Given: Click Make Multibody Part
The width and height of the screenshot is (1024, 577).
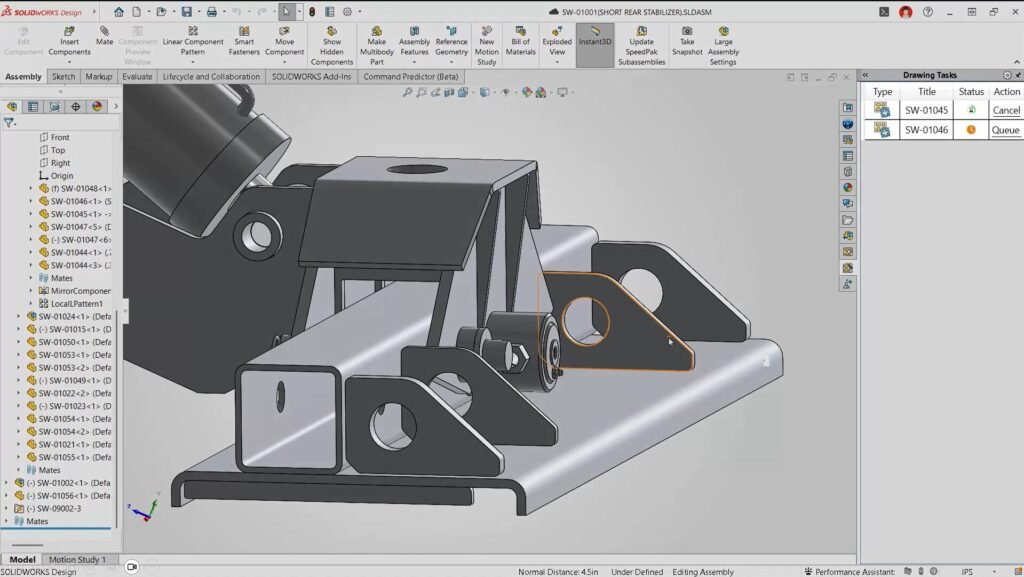Looking at the screenshot, I should point(377,46).
